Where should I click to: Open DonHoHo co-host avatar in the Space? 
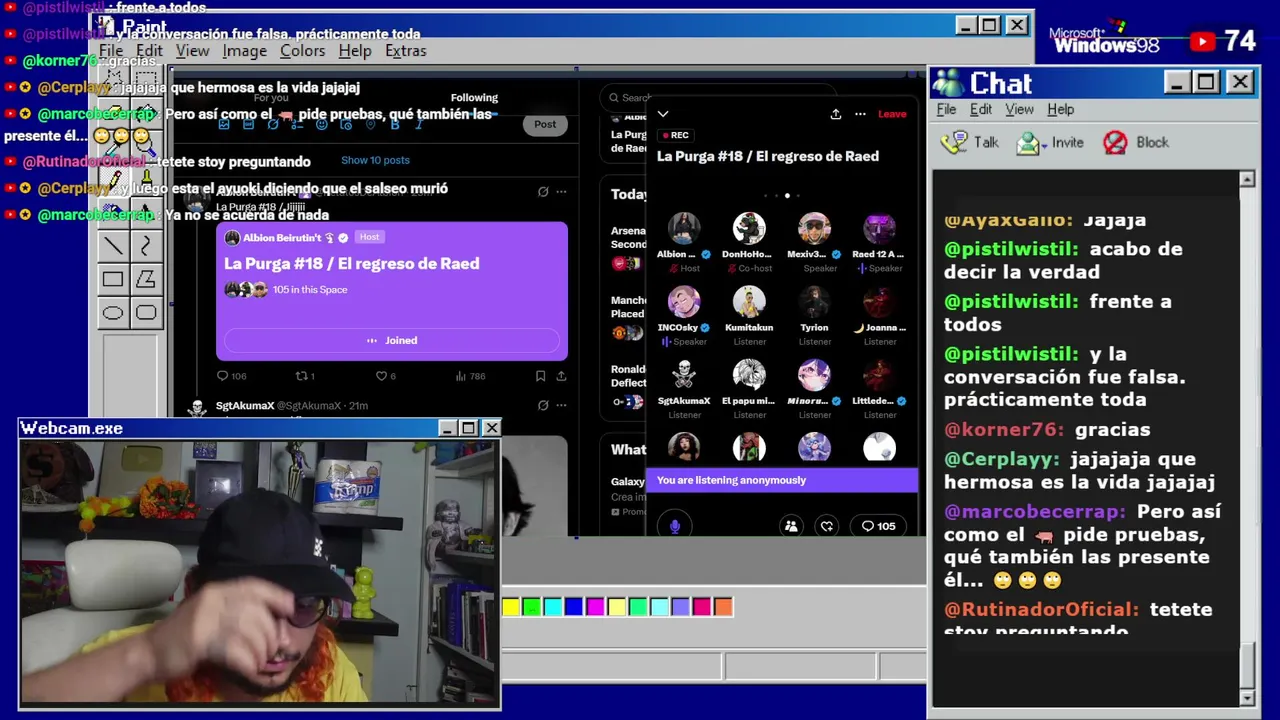[749, 229]
